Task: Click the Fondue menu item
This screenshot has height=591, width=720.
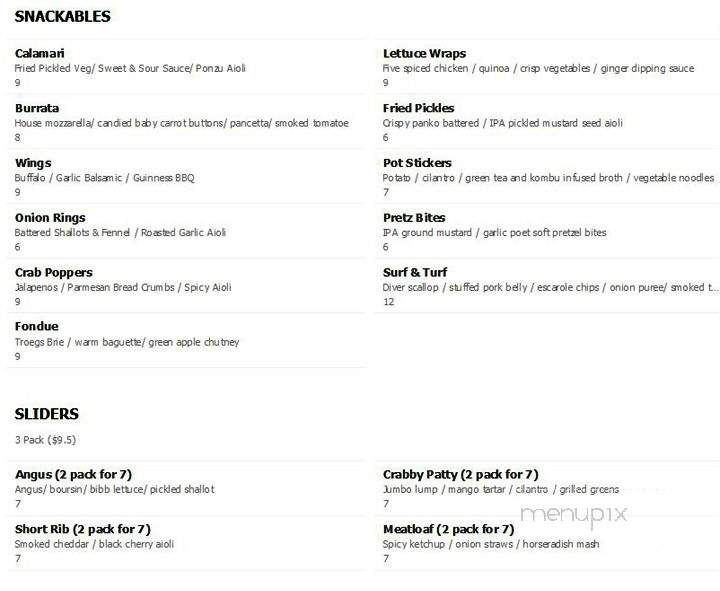Action: pyautogui.click(x=36, y=326)
